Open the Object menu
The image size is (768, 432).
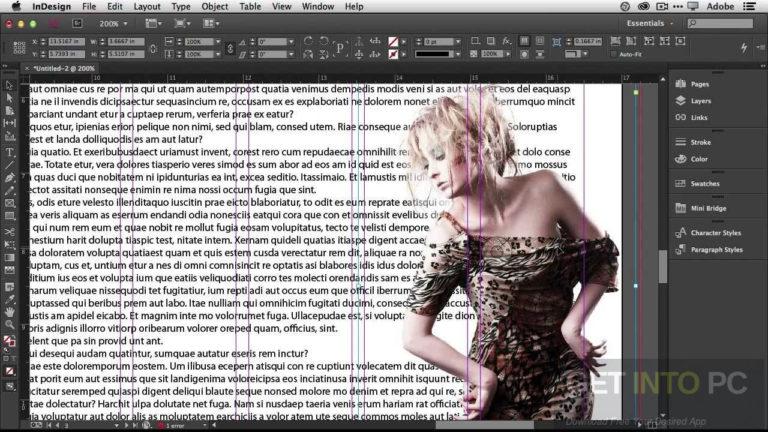click(x=215, y=6)
